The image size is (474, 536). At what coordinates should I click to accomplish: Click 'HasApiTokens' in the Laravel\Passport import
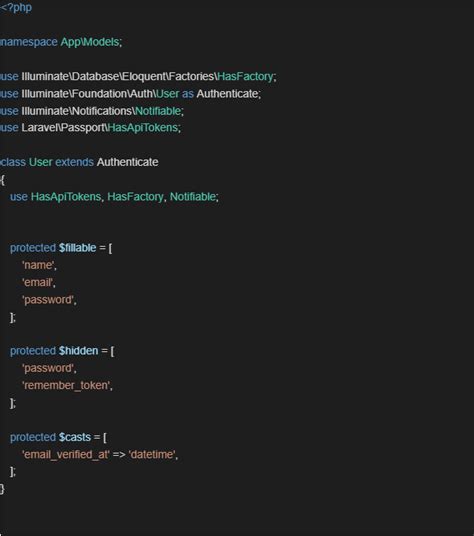tap(143, 128)
